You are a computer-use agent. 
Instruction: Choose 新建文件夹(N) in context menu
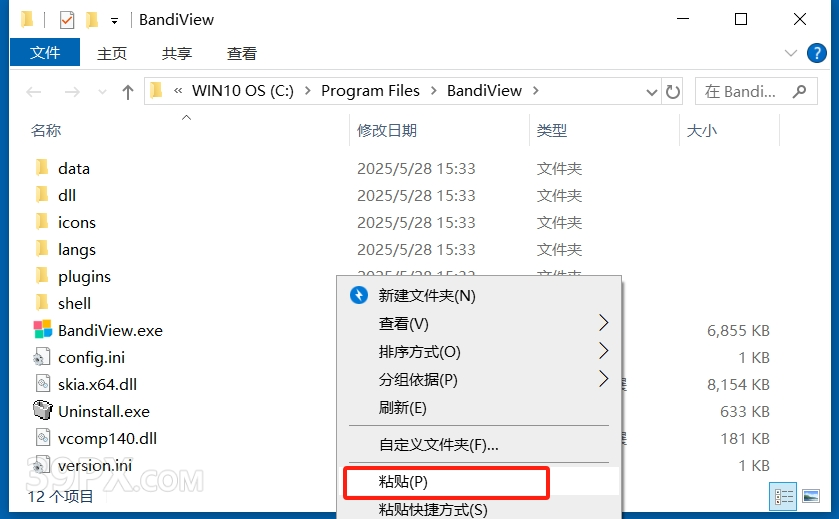(x=479, y=295)
